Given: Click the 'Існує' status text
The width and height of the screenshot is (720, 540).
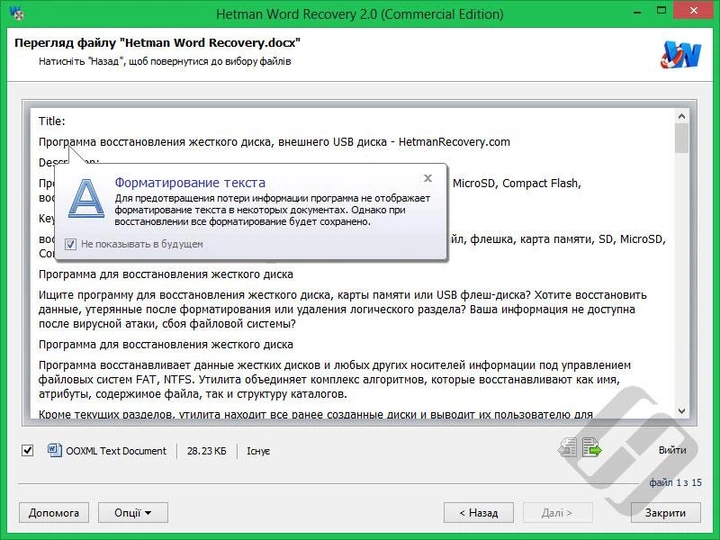Looking at the screenshot, I should click(259, 451).
